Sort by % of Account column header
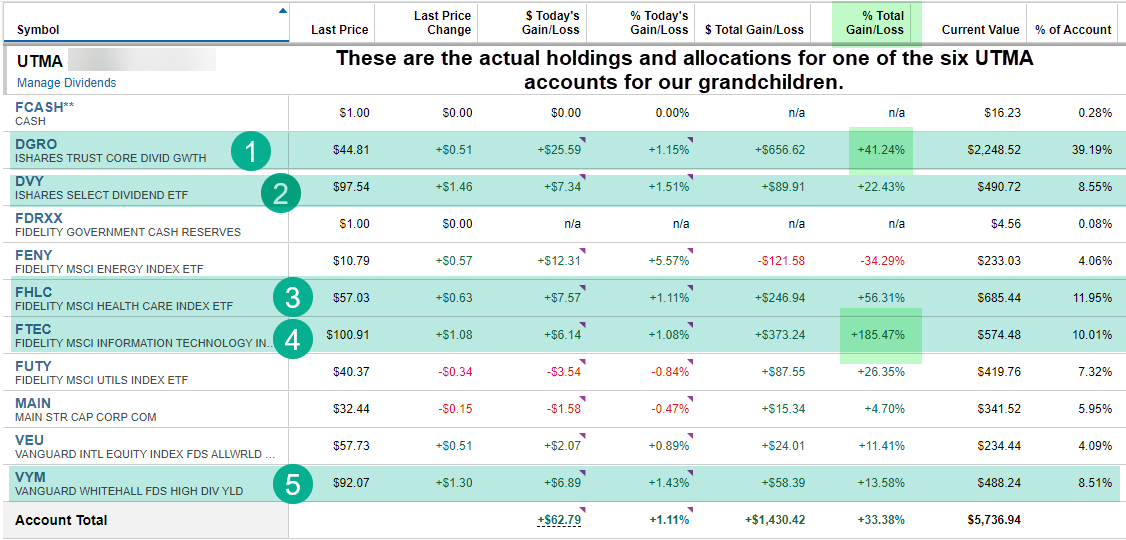1126x540 pixels. pyautogui.click(x=1073, y=29)
